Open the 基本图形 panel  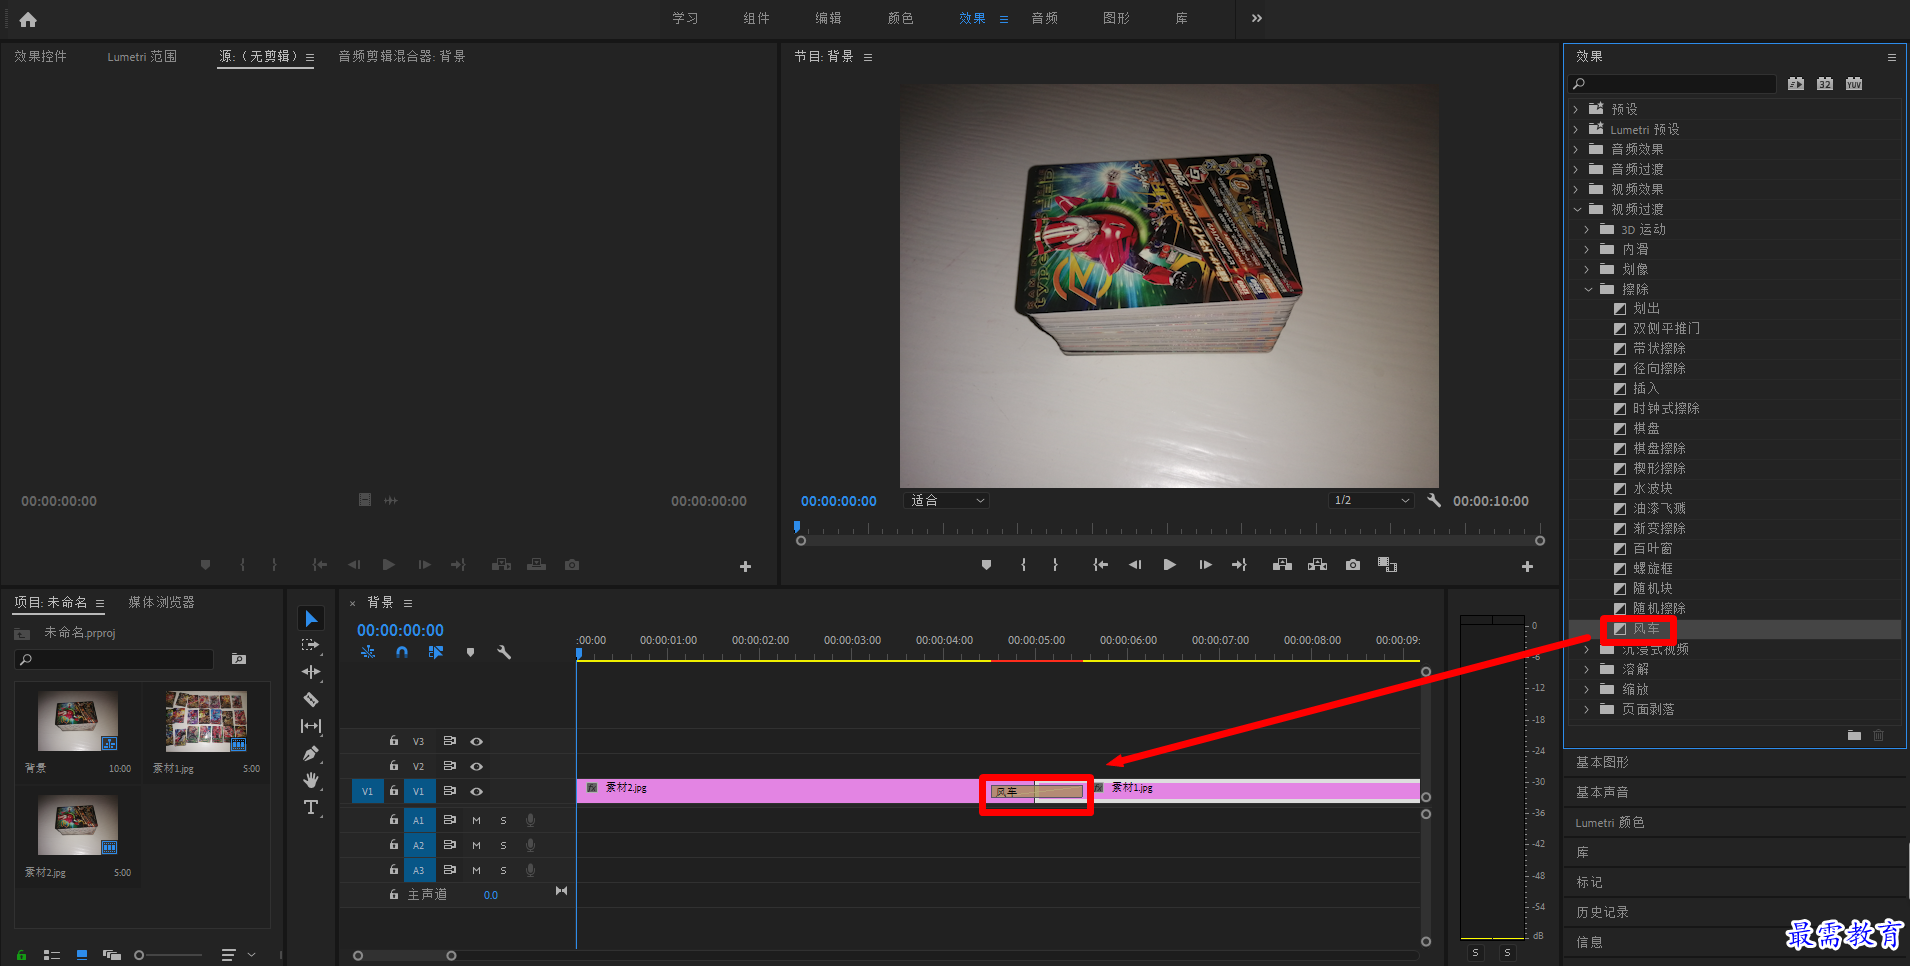[x=1602, y=762]
